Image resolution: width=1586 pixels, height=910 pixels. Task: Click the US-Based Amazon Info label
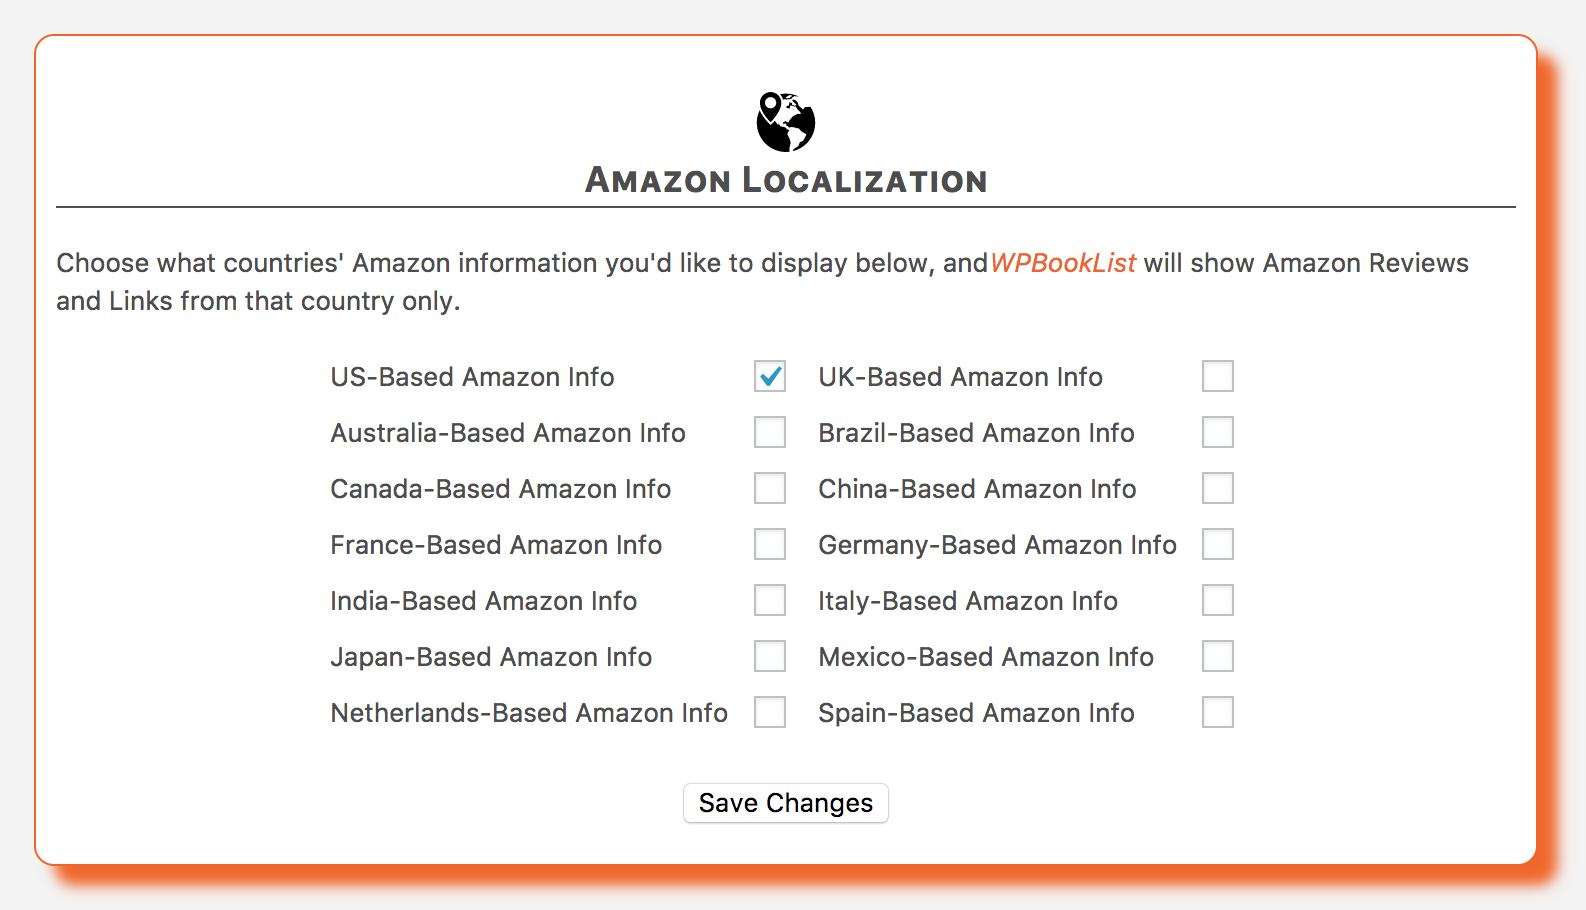472,377
